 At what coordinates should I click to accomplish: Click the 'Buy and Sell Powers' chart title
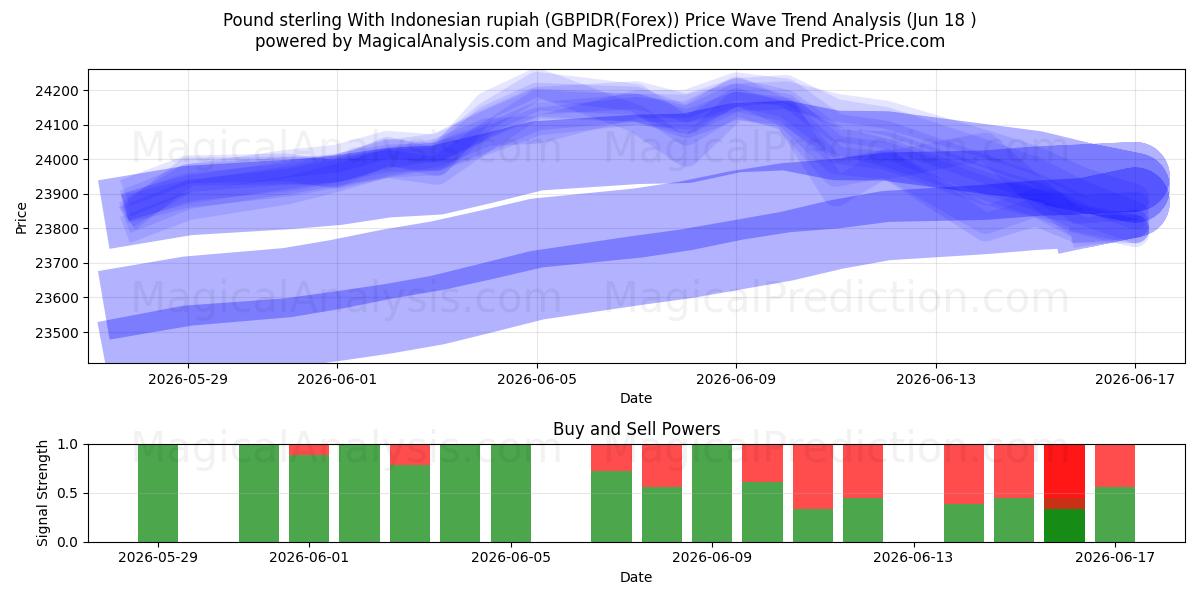(x=636, y=429)
